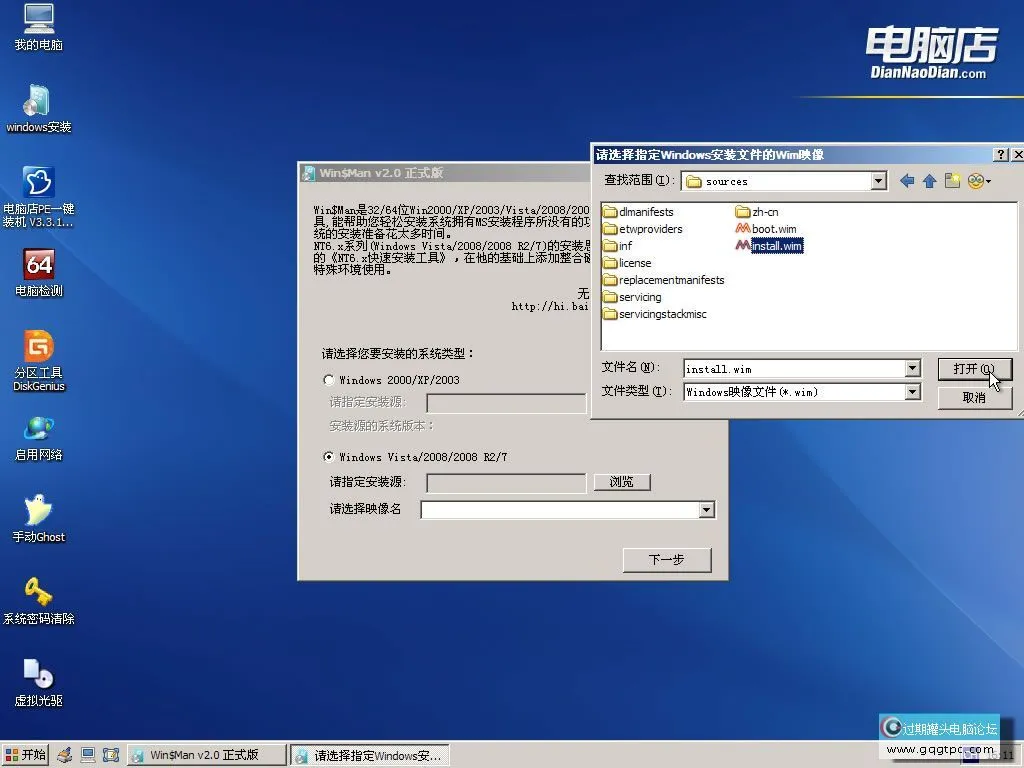Switch to the Win$Man v2.0 taskbar window
The width and height of the screenshot is (1024, 768).
(x=205, y=754)
